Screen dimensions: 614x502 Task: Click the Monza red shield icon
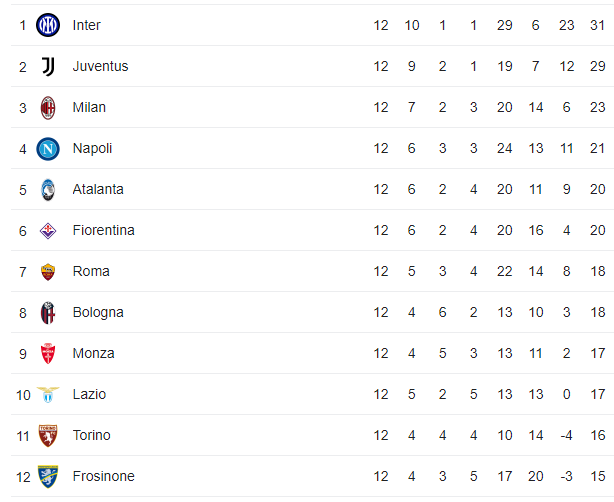pyautogui.click(x=48, y=354)
